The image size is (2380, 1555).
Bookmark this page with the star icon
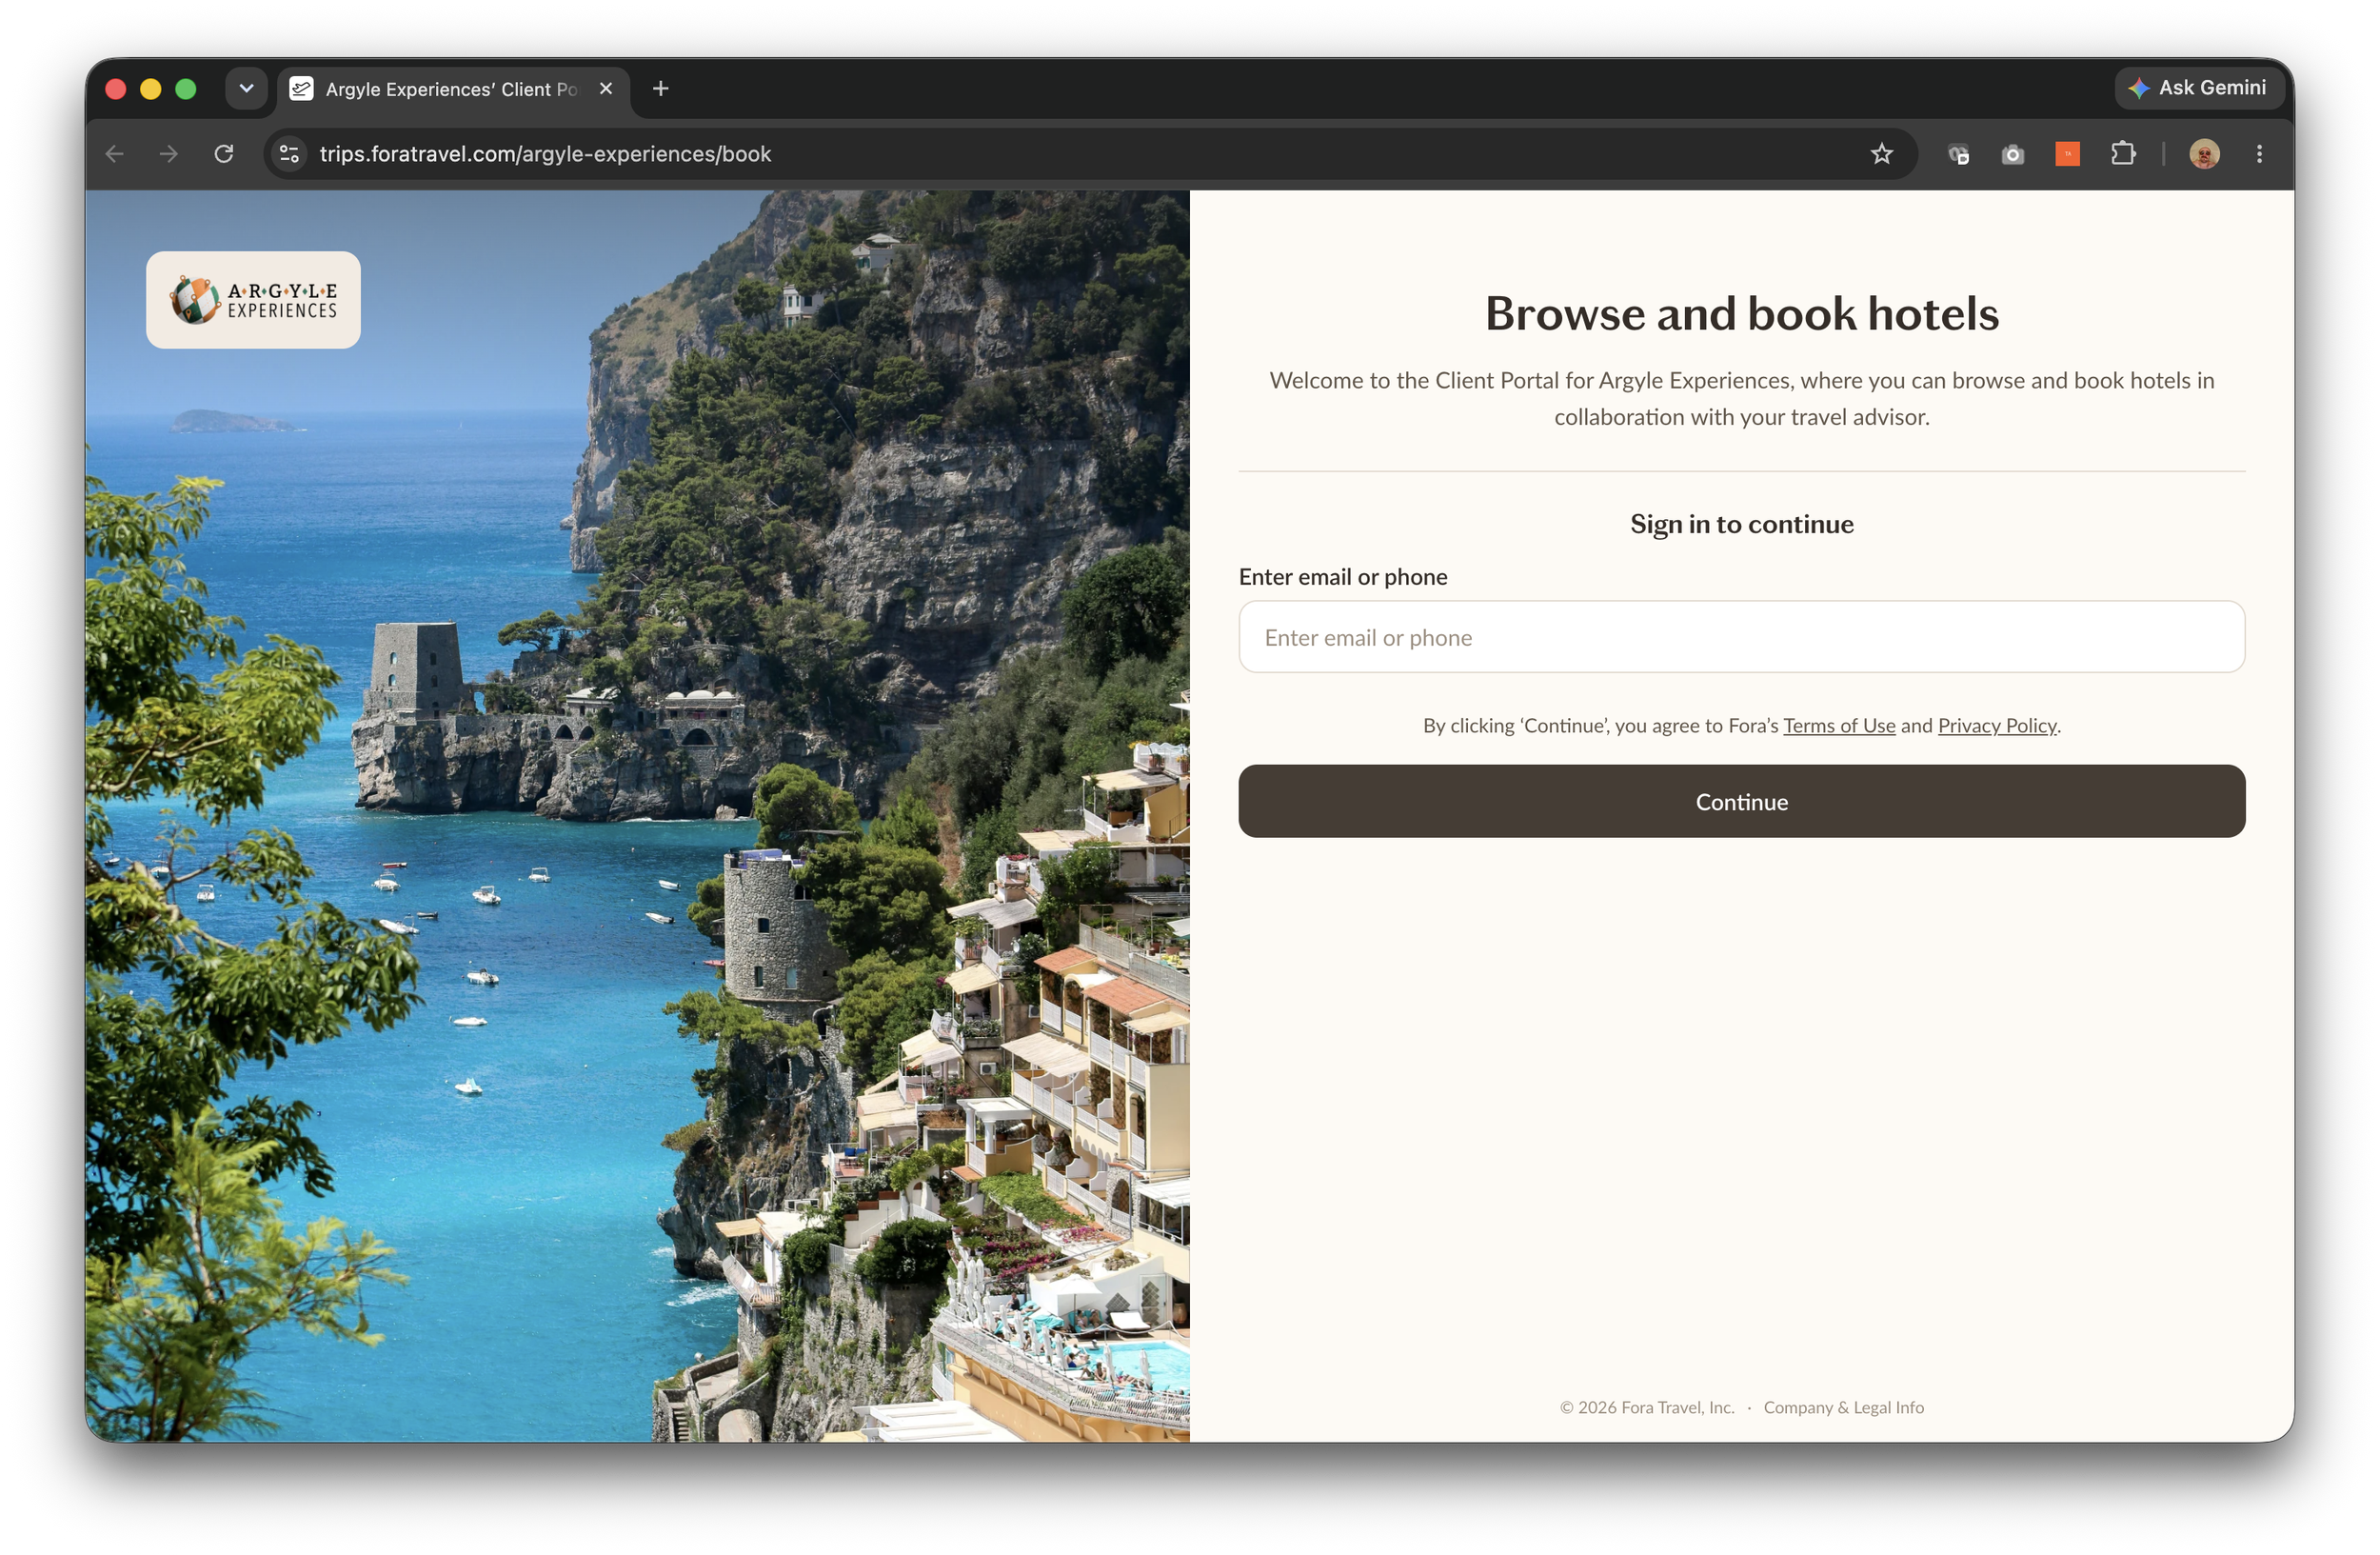tap(1881, 154)
